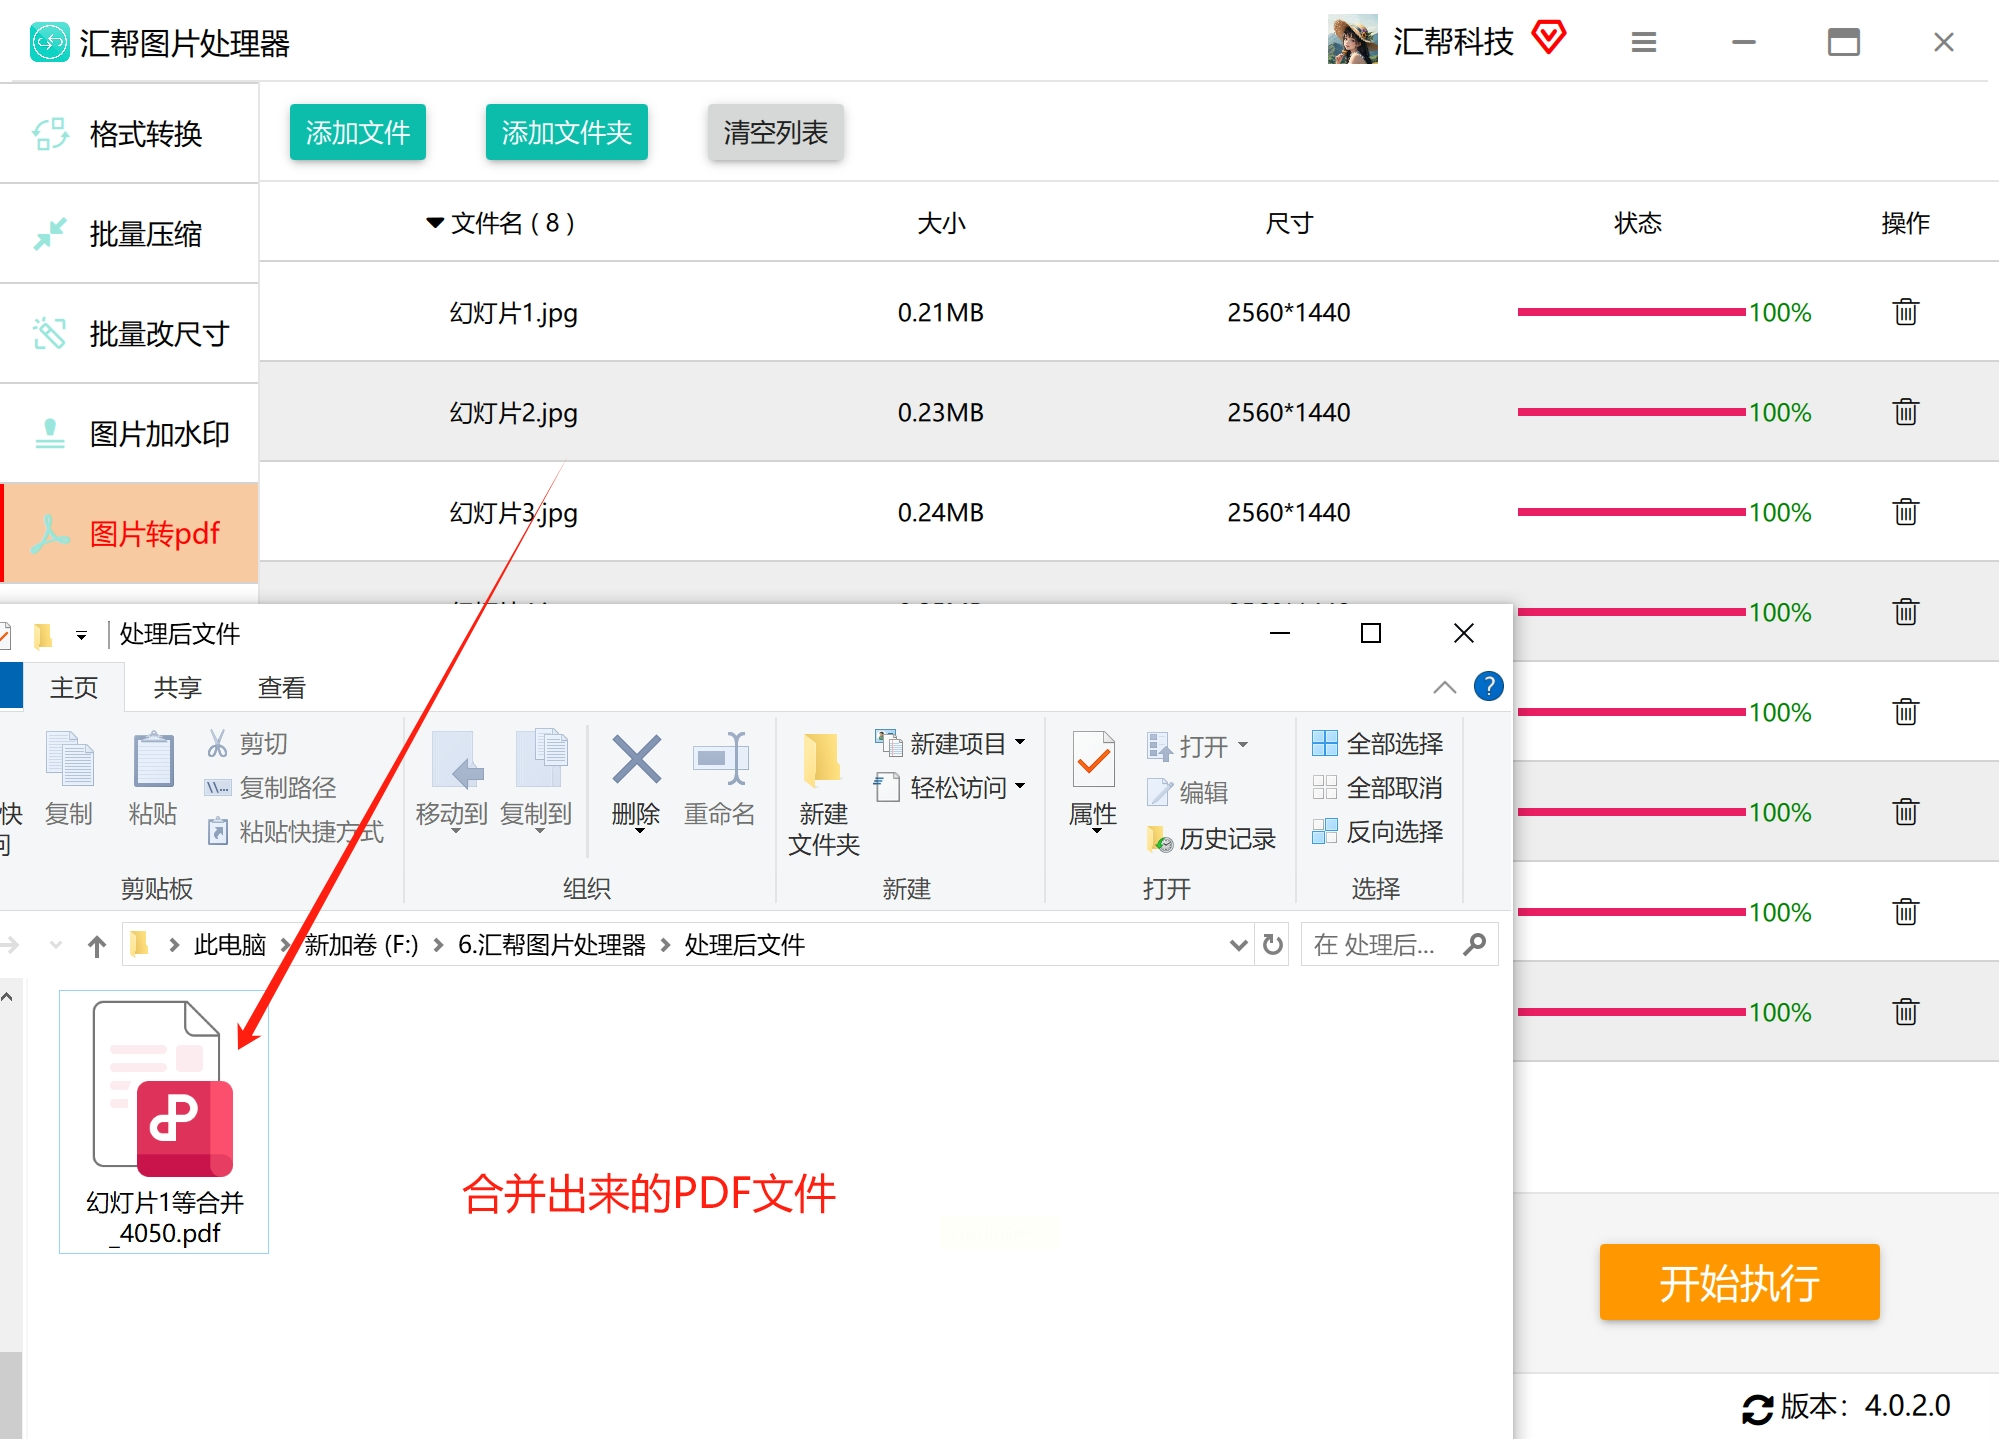1999x1439 pixels.
Task: Open the 共享 ribbon tab
Action: [177, 688]
